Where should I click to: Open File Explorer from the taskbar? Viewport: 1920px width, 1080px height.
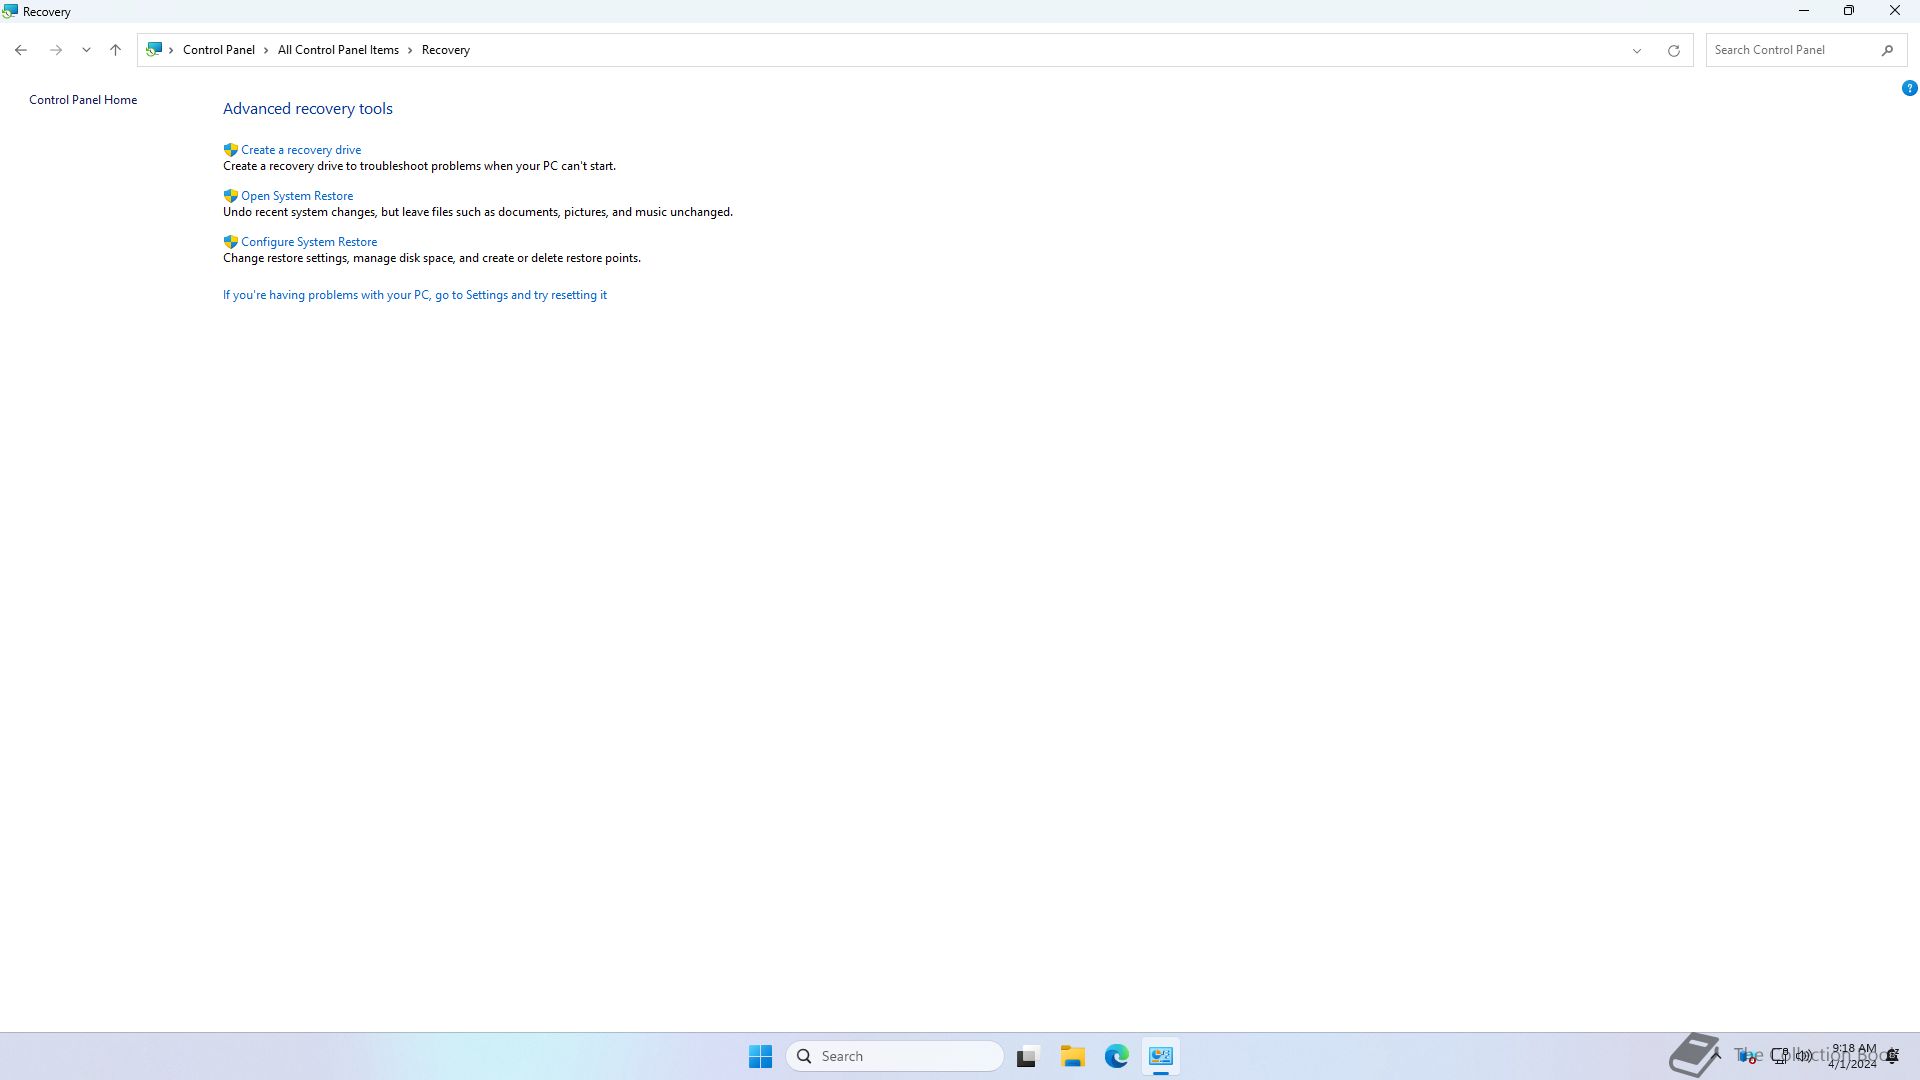click(1072, 1056)
